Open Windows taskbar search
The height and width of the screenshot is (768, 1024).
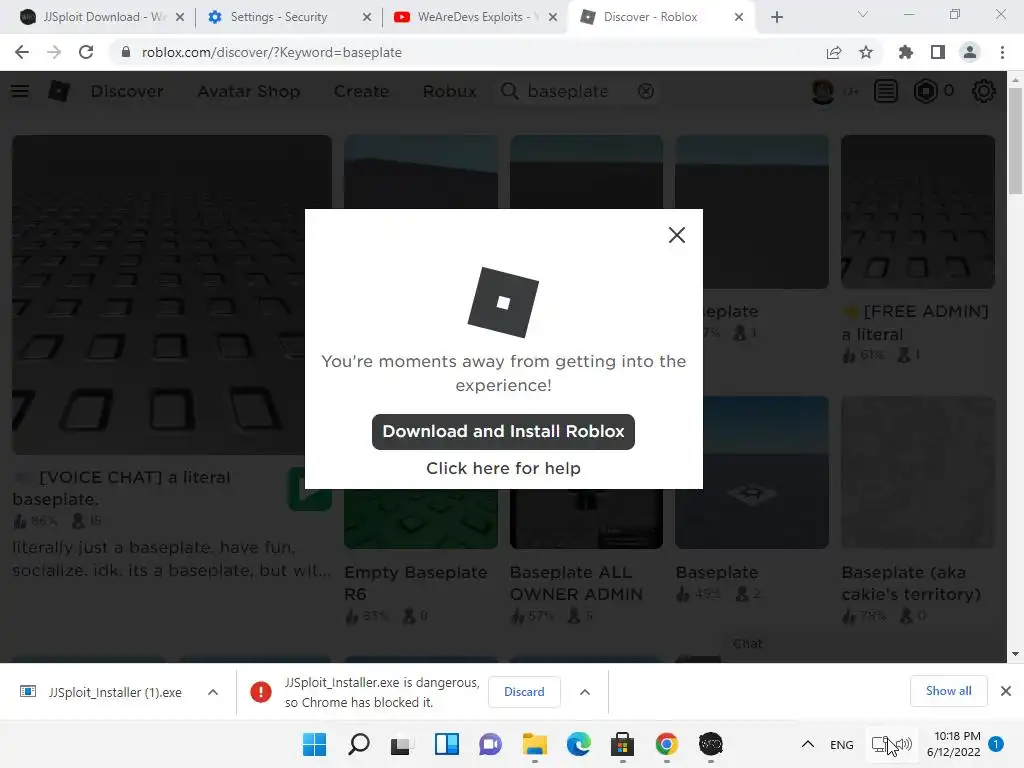point(359,744)
